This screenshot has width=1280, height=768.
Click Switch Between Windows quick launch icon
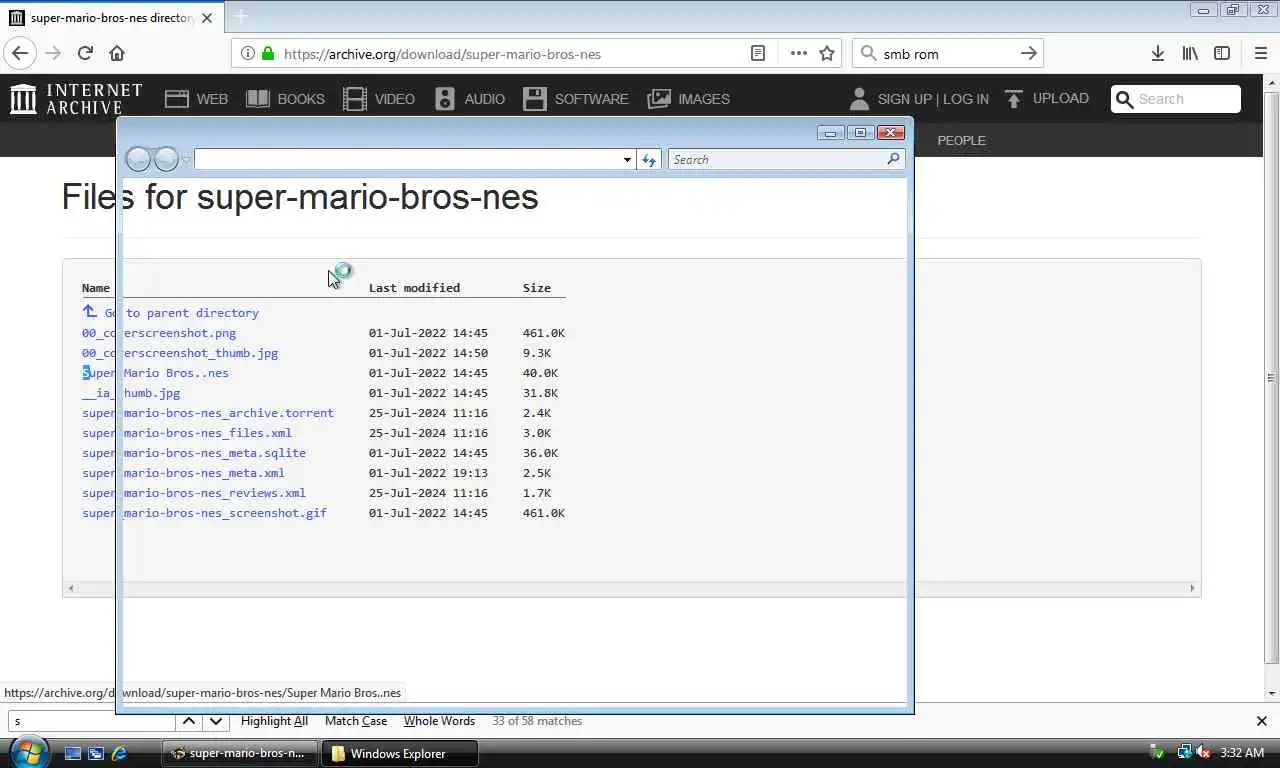(x=96, y=753)
